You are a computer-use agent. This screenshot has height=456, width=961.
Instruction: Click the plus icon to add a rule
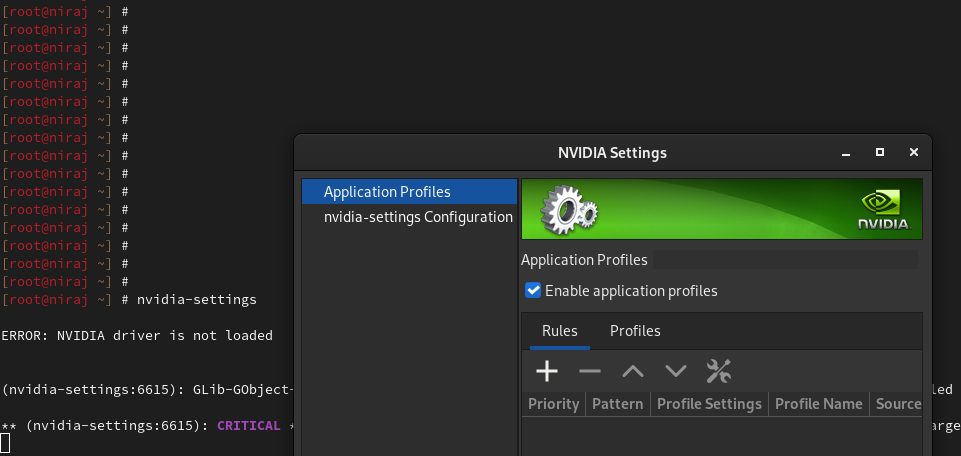pyautogui.click(x=547, y=371)
